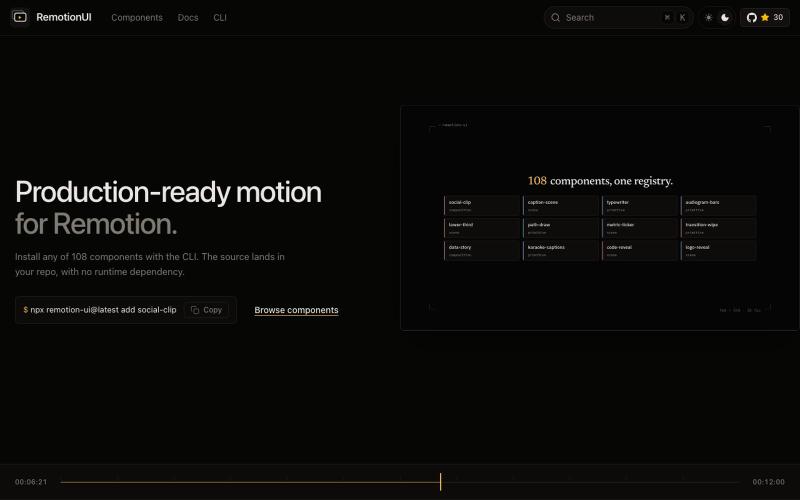This screenshot has width=800, height=500.
Task: Select the code-reveal card in preview
Action: [x=640, y=251]
